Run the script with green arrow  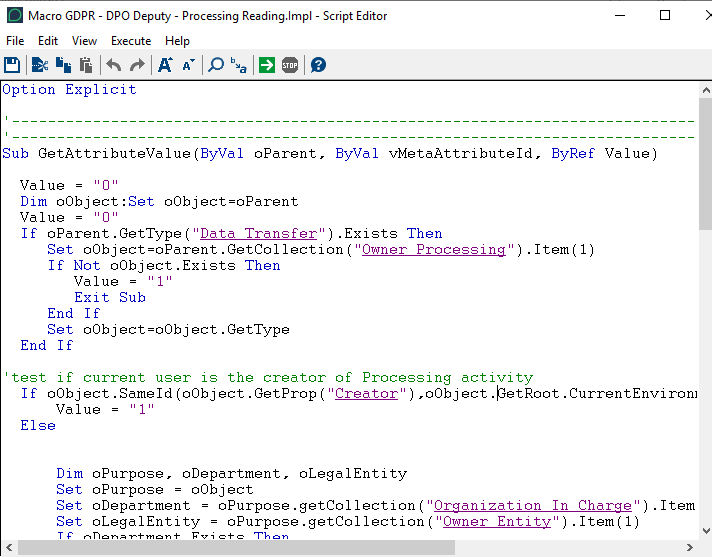coord(267,65)
